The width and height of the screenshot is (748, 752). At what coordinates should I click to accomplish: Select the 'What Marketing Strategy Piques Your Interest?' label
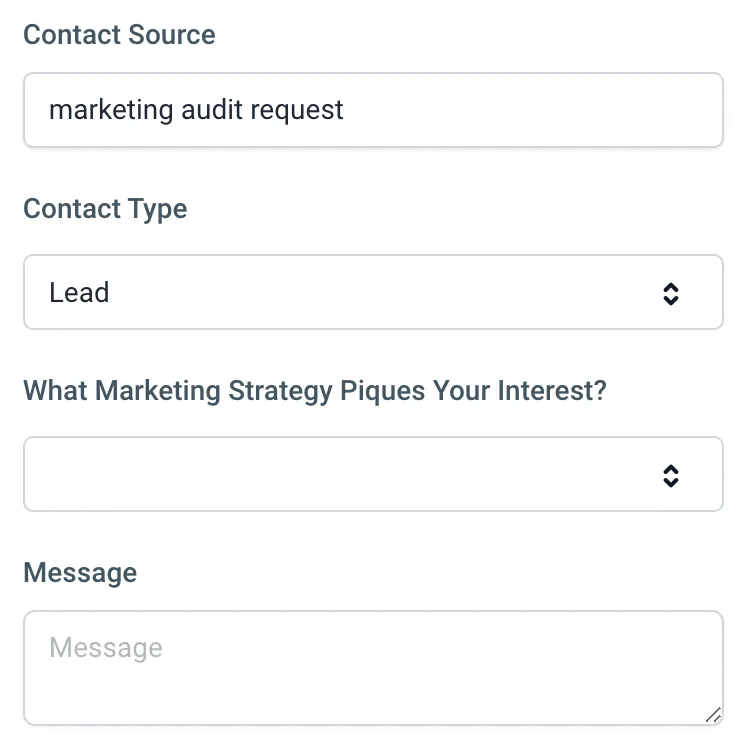[x=315, y=390]
